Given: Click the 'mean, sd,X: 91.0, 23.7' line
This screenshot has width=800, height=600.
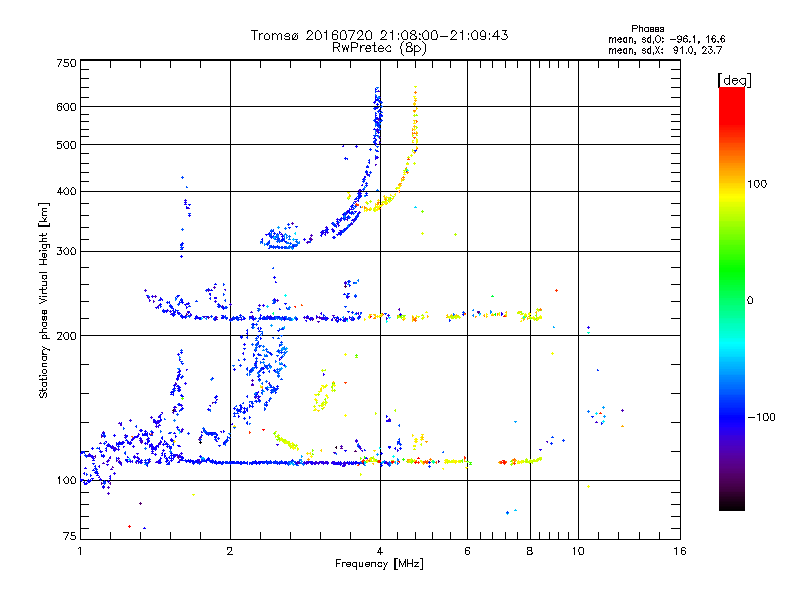Looking at the screenshot, I should [665, 50].
